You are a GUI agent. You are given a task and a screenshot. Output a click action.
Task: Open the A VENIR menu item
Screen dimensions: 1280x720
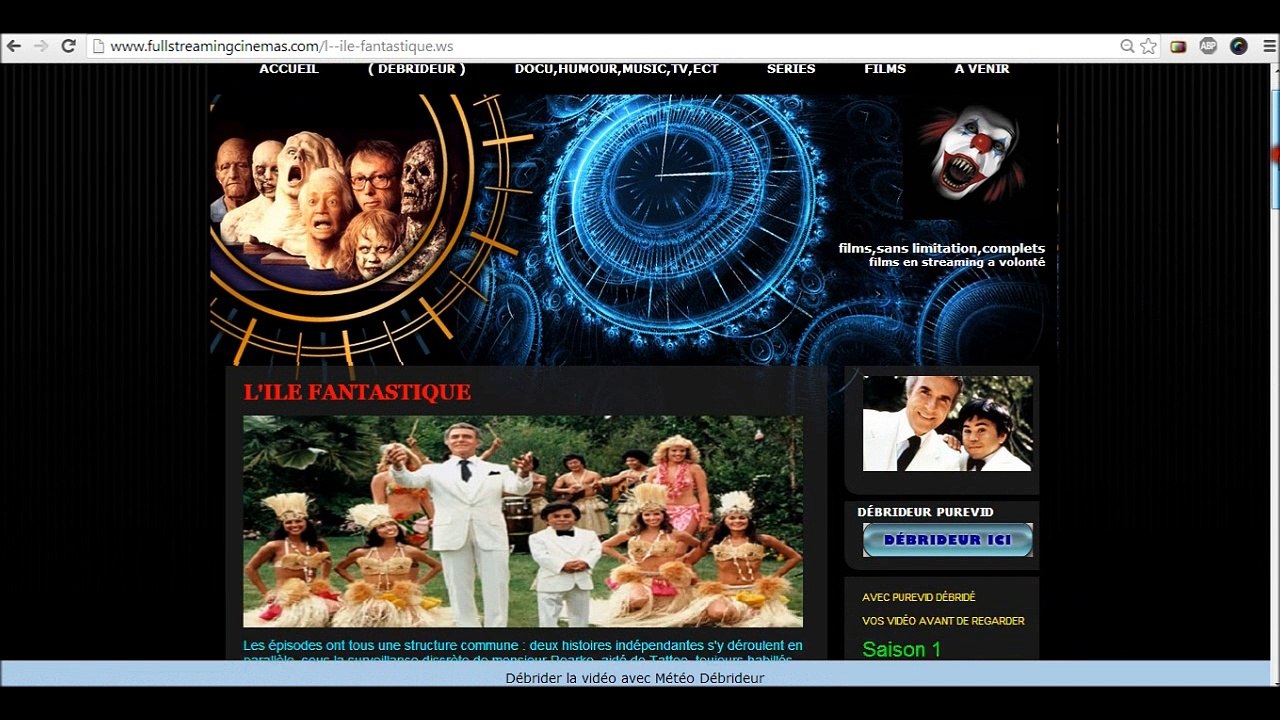982,69
